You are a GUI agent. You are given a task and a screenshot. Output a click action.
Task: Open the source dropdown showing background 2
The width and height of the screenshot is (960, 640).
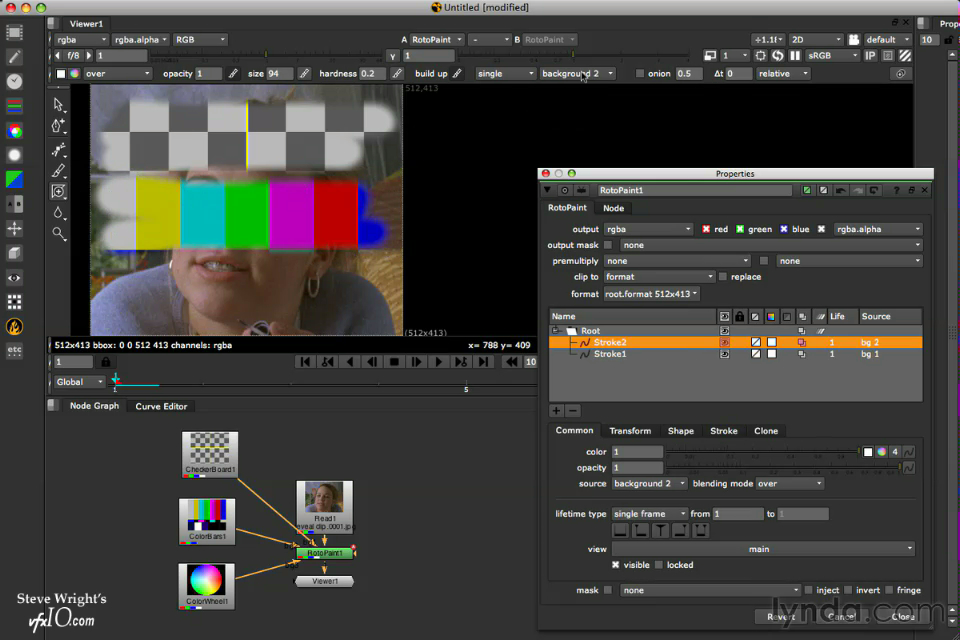pyautogui.click(x=648, y=484)
